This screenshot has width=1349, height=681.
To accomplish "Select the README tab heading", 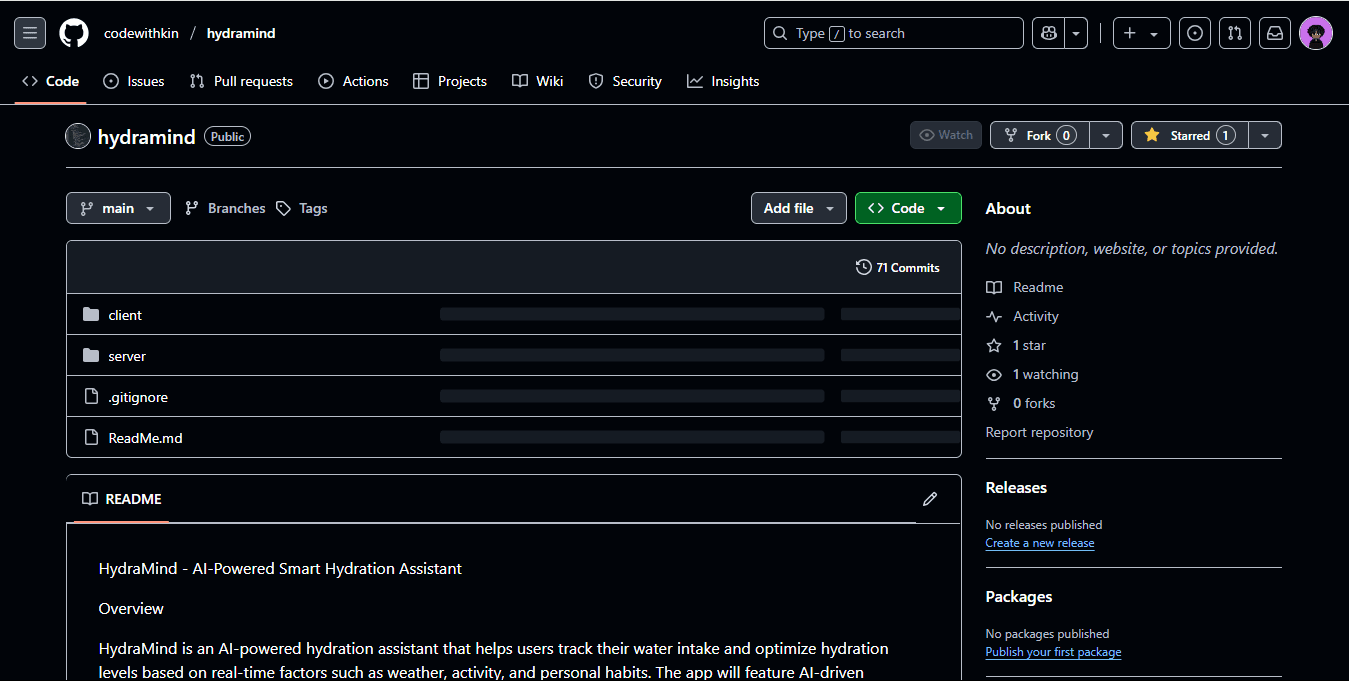I will pyautogui.click(x=121, y=499).
